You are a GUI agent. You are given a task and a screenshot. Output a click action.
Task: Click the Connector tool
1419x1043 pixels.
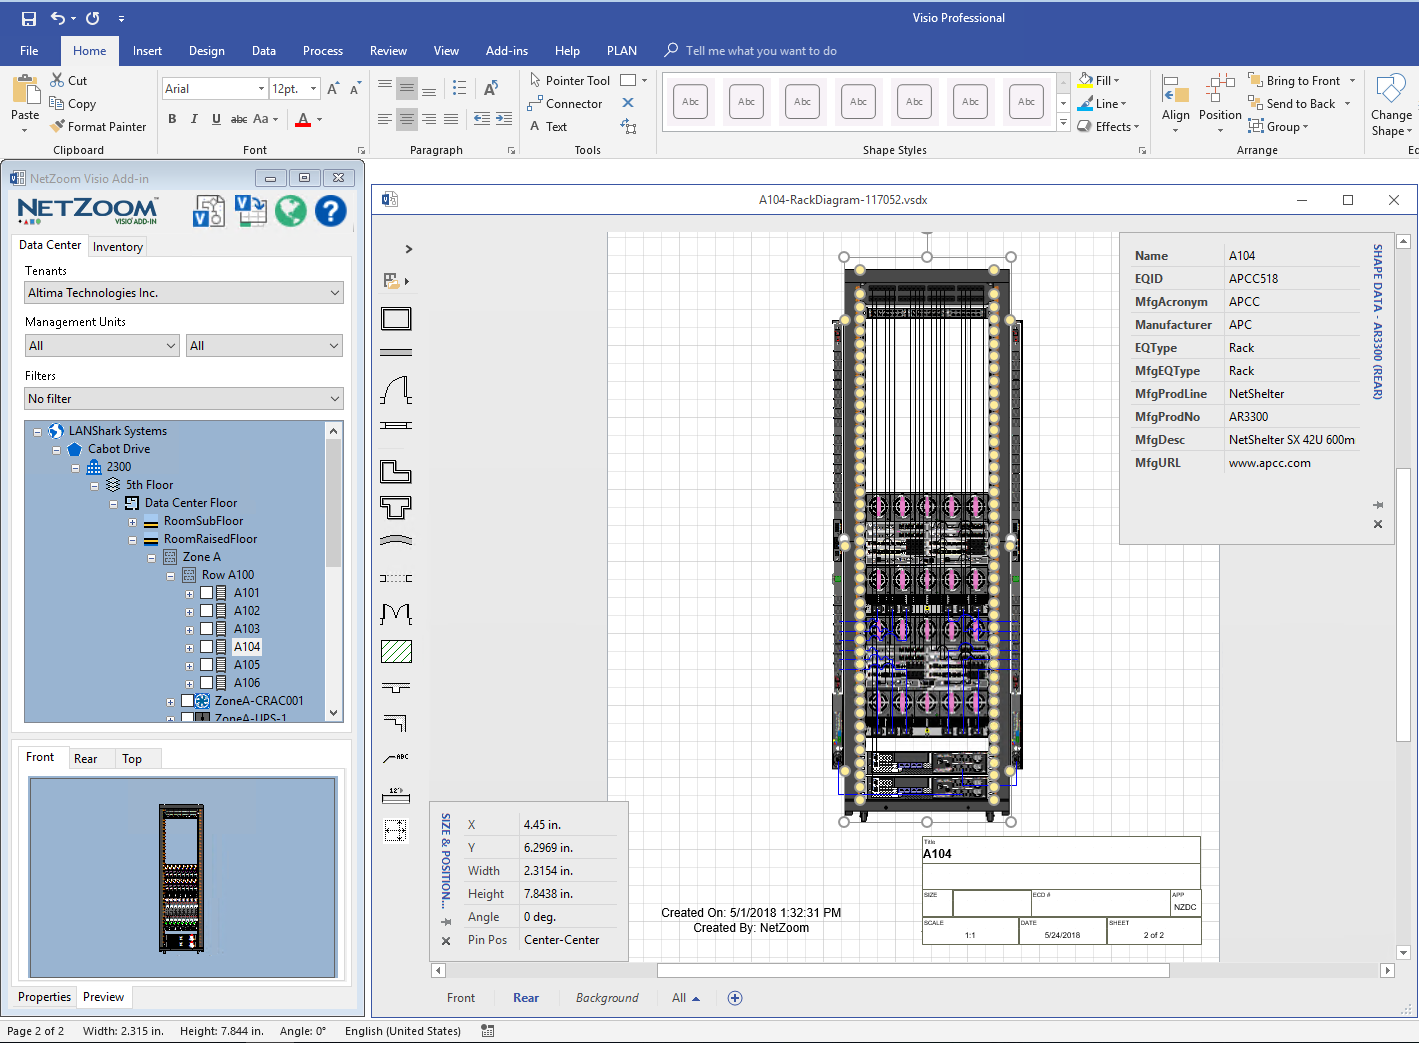tap(565, 104)
